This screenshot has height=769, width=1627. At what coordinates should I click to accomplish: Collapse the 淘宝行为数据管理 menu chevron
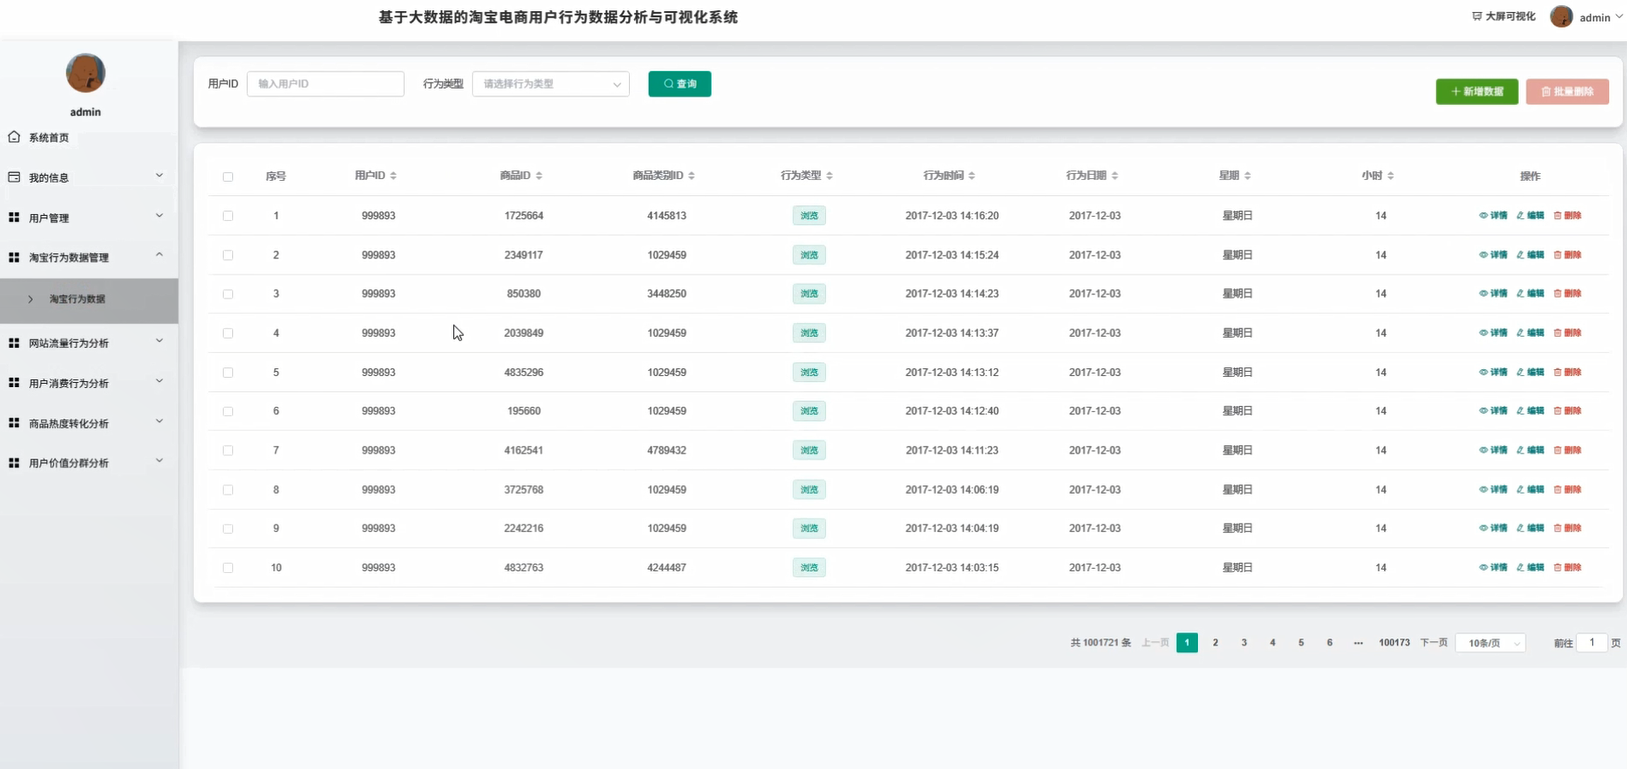(159, 255)
